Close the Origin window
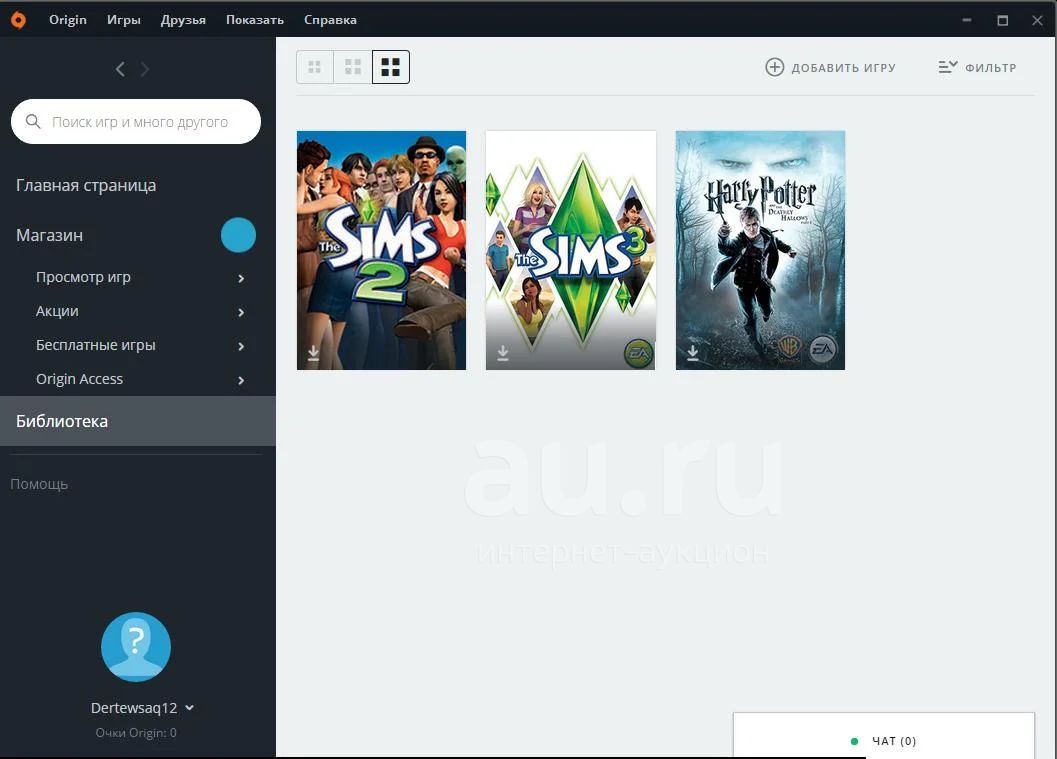Viewport: 1057px width, 759px height. 1037,20
